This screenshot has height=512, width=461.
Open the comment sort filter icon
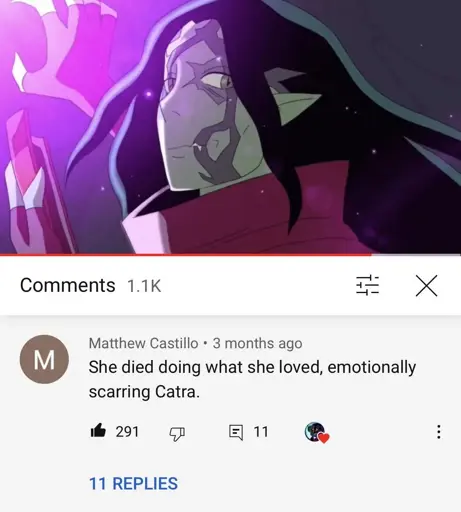point(367,286)
